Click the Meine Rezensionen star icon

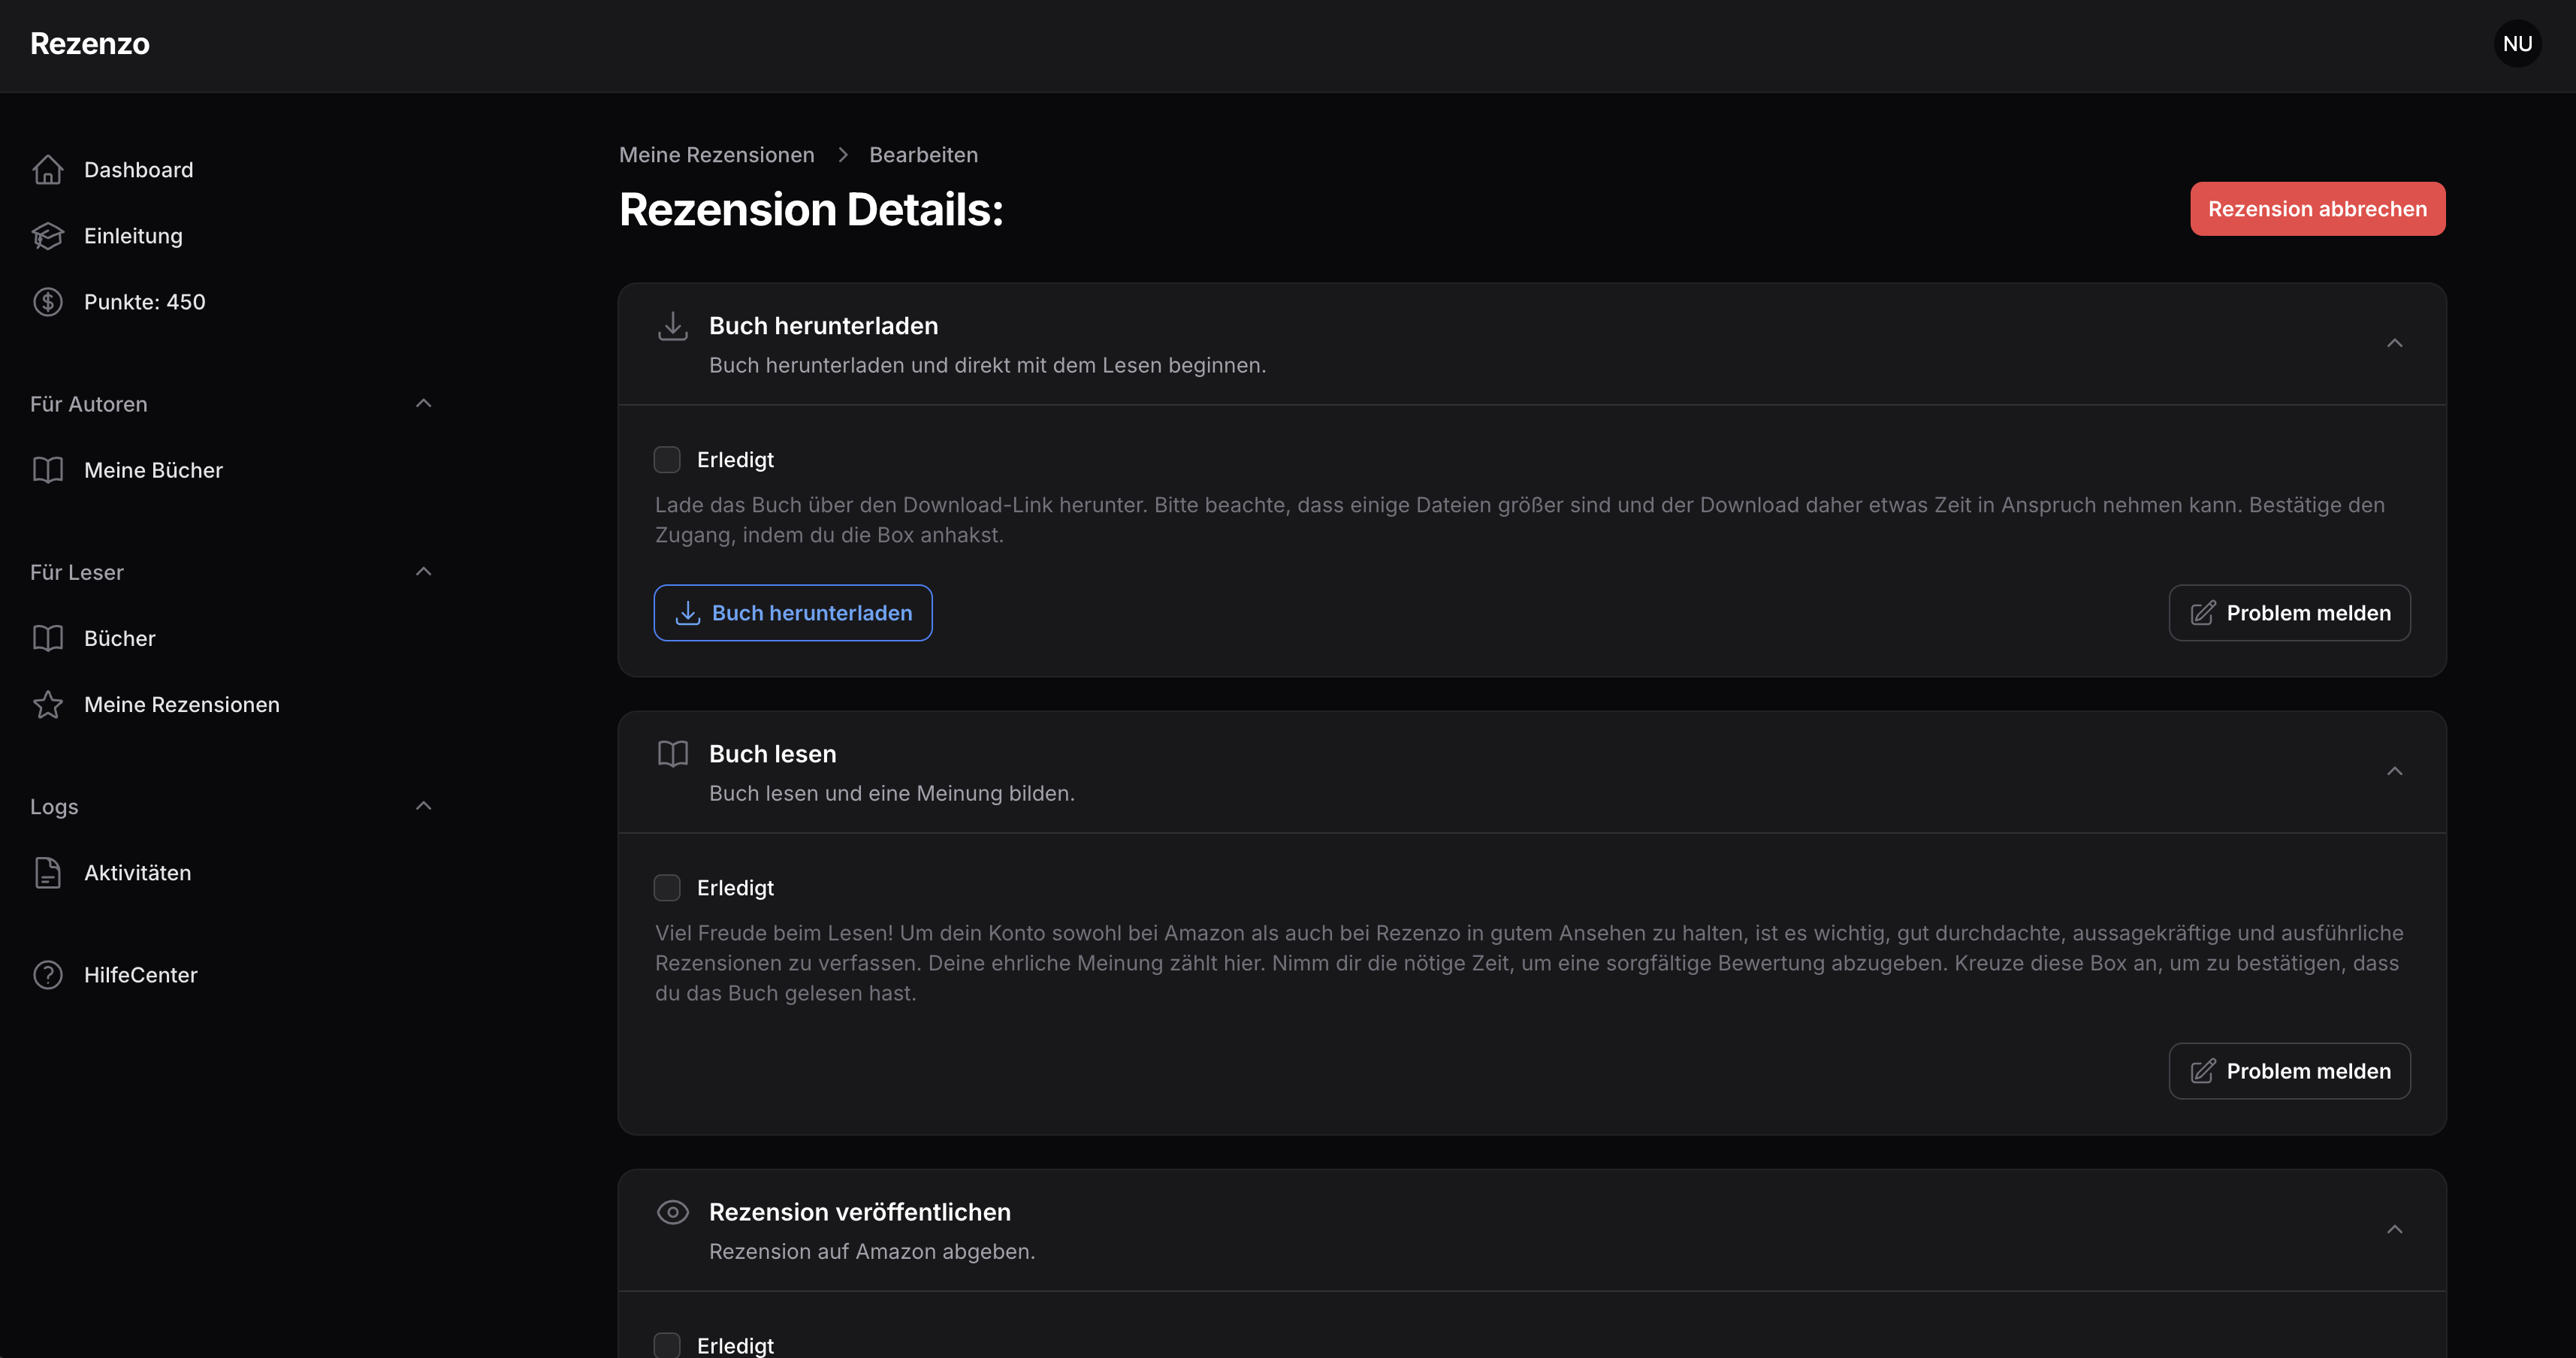pyautogui.click(x=48, y=704)
